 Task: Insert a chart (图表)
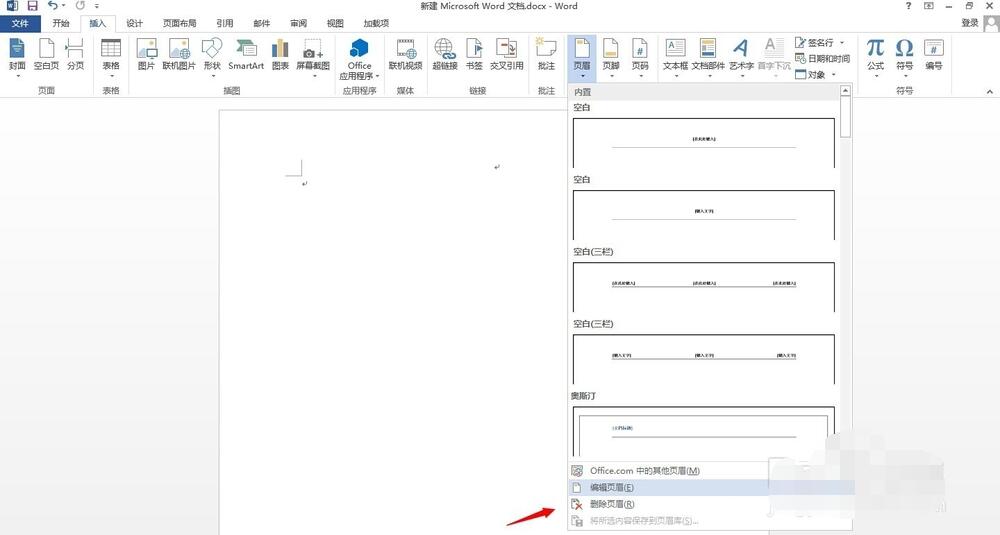[280, 55]
